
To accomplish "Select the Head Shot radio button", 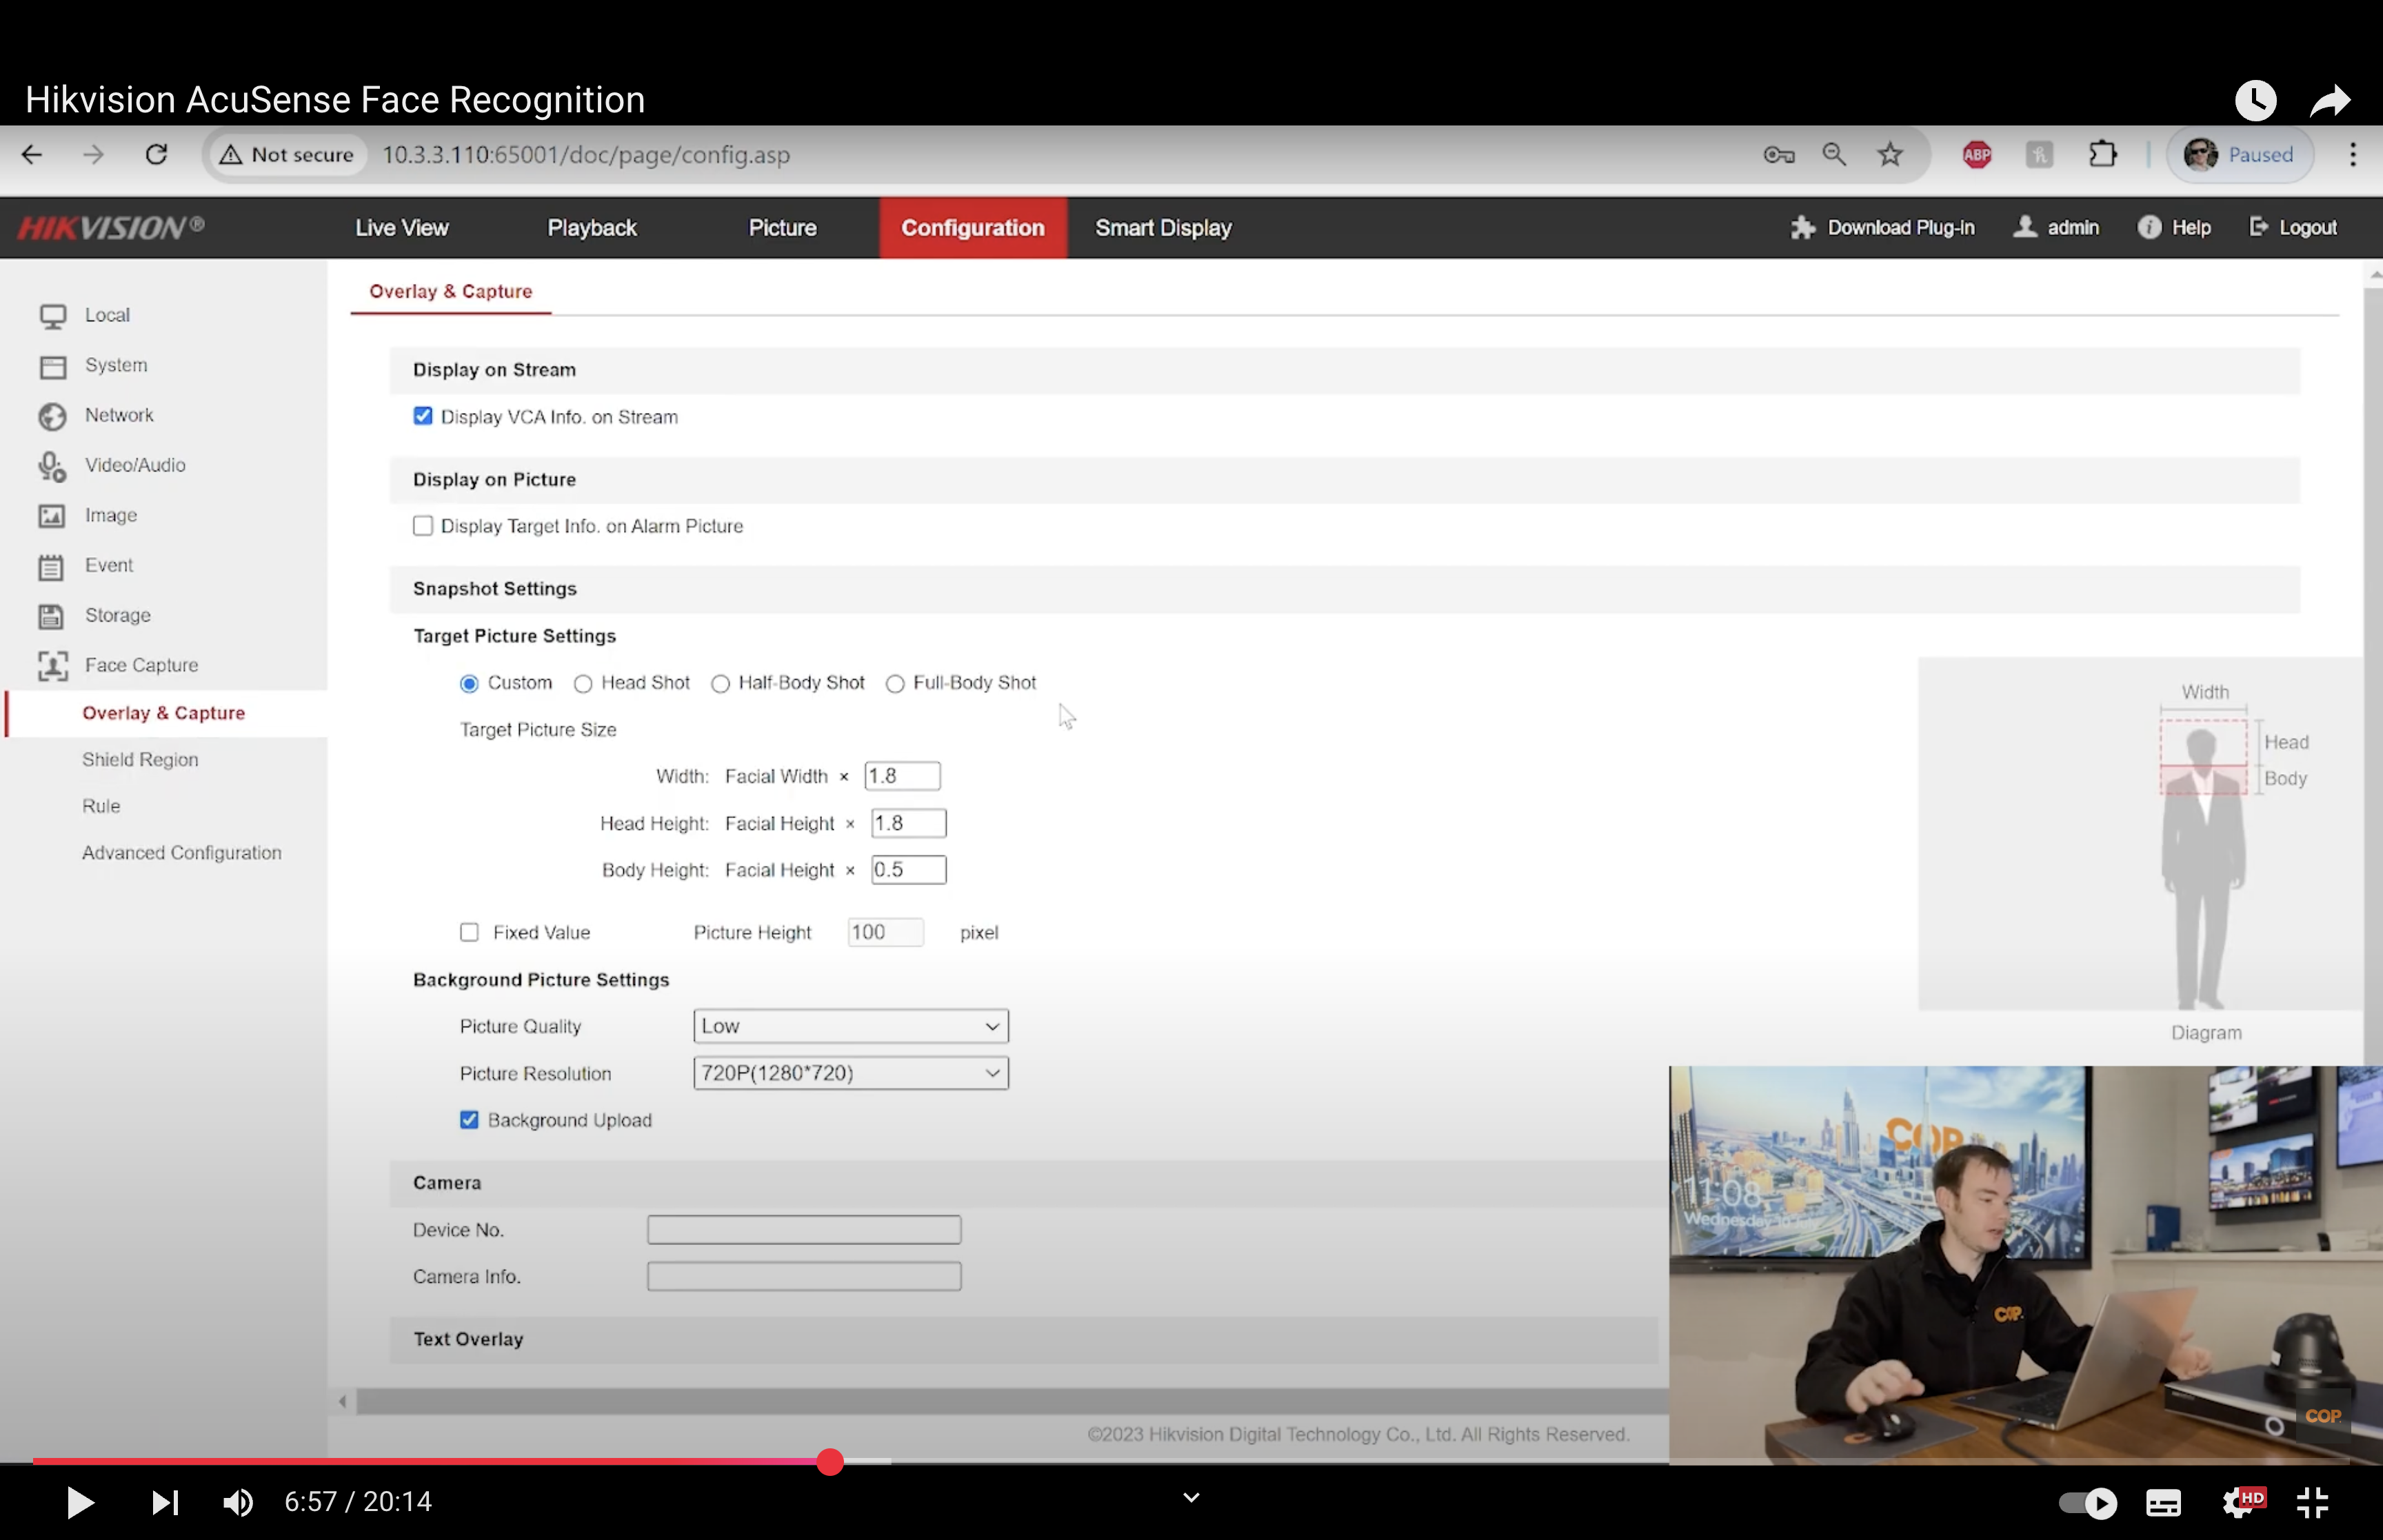I will [x=583, y=684].
